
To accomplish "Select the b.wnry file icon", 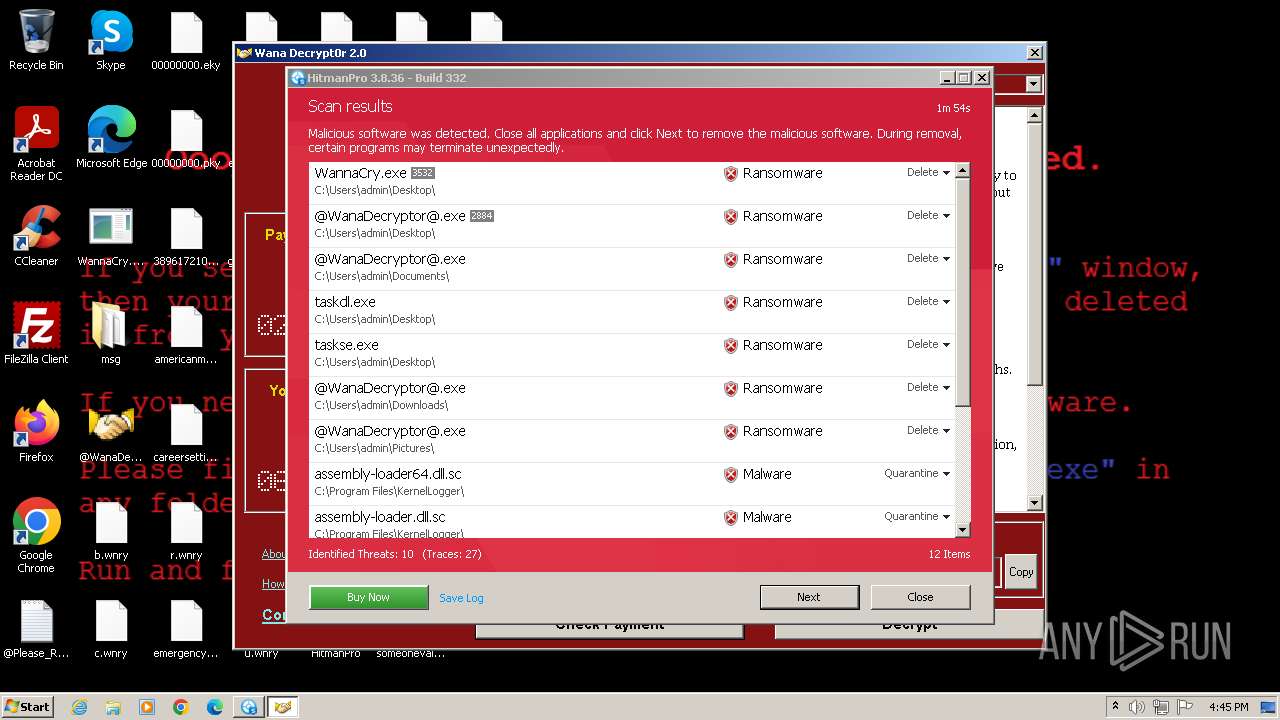I will pos(111,529).
